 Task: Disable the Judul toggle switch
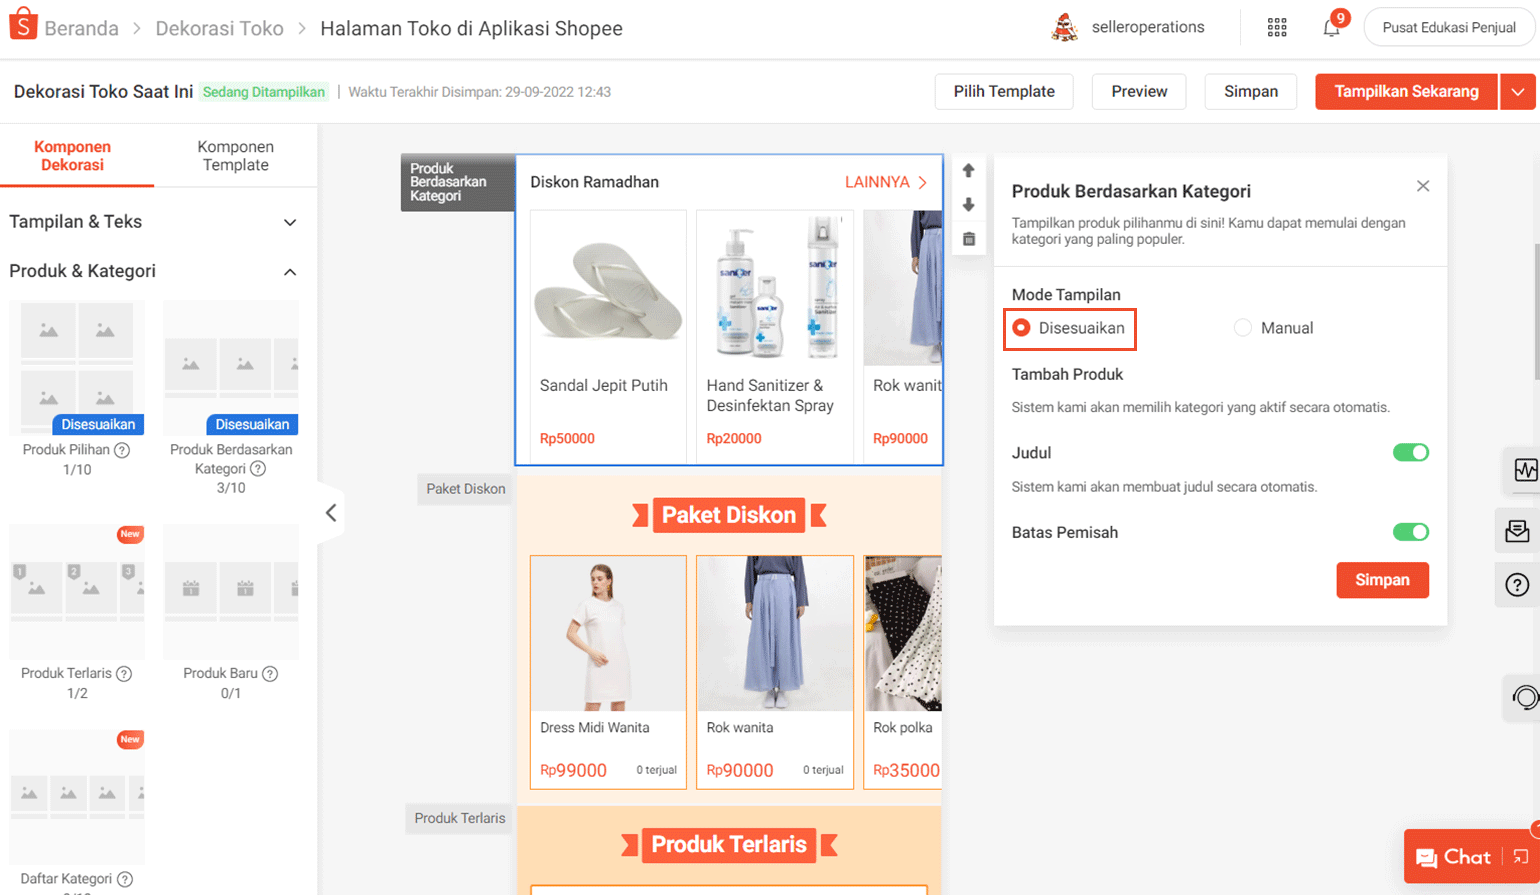[x=1410, y=452]
